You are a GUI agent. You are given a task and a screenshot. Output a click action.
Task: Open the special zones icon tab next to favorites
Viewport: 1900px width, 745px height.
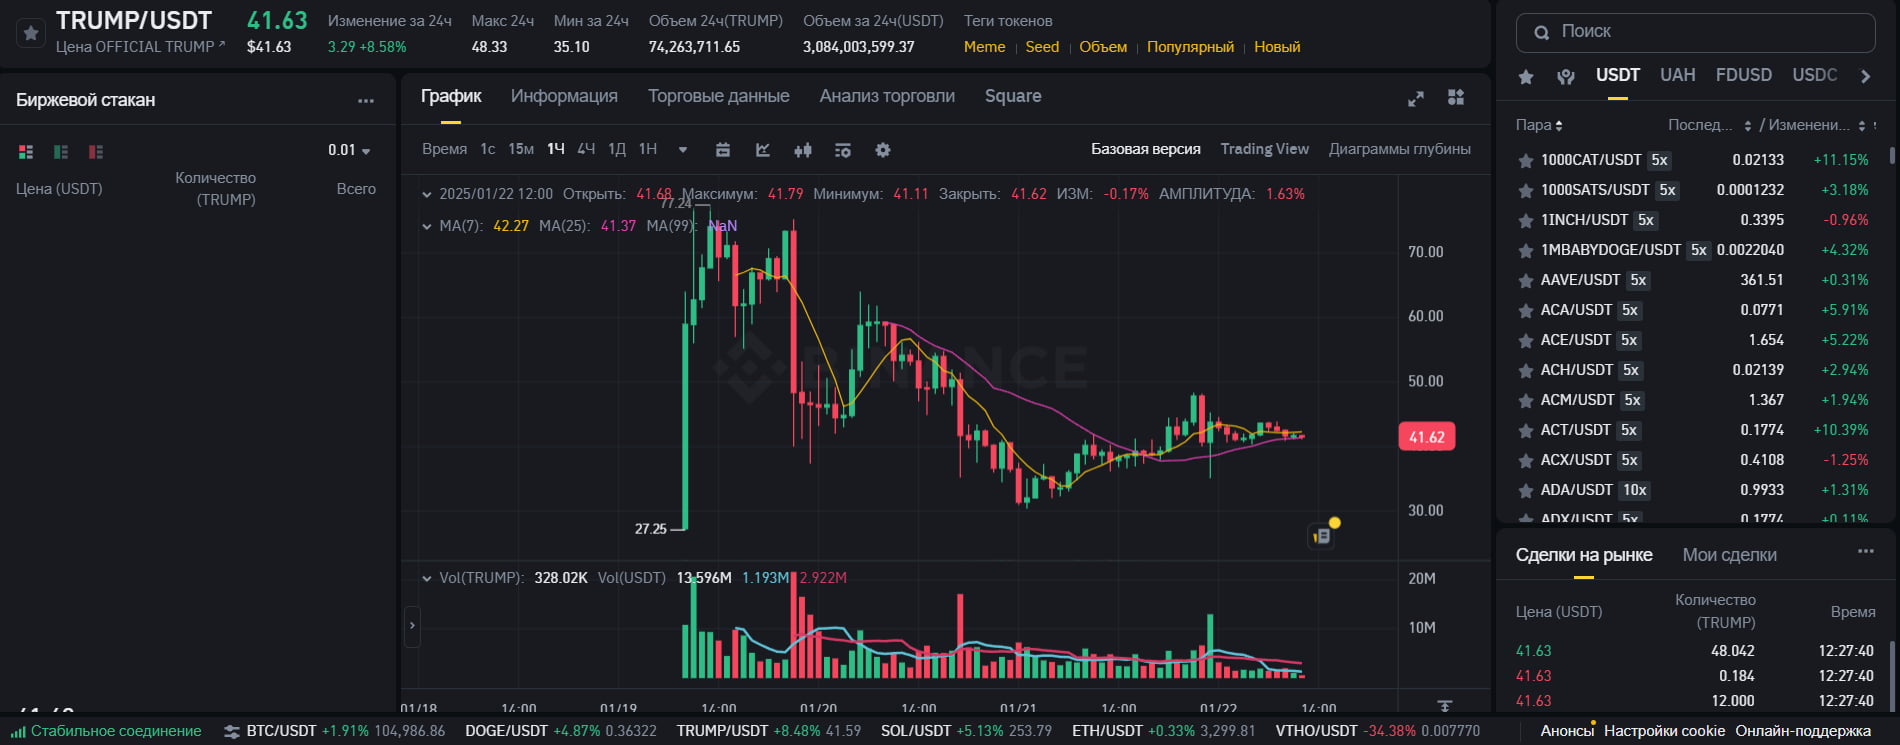point(1566,76)
